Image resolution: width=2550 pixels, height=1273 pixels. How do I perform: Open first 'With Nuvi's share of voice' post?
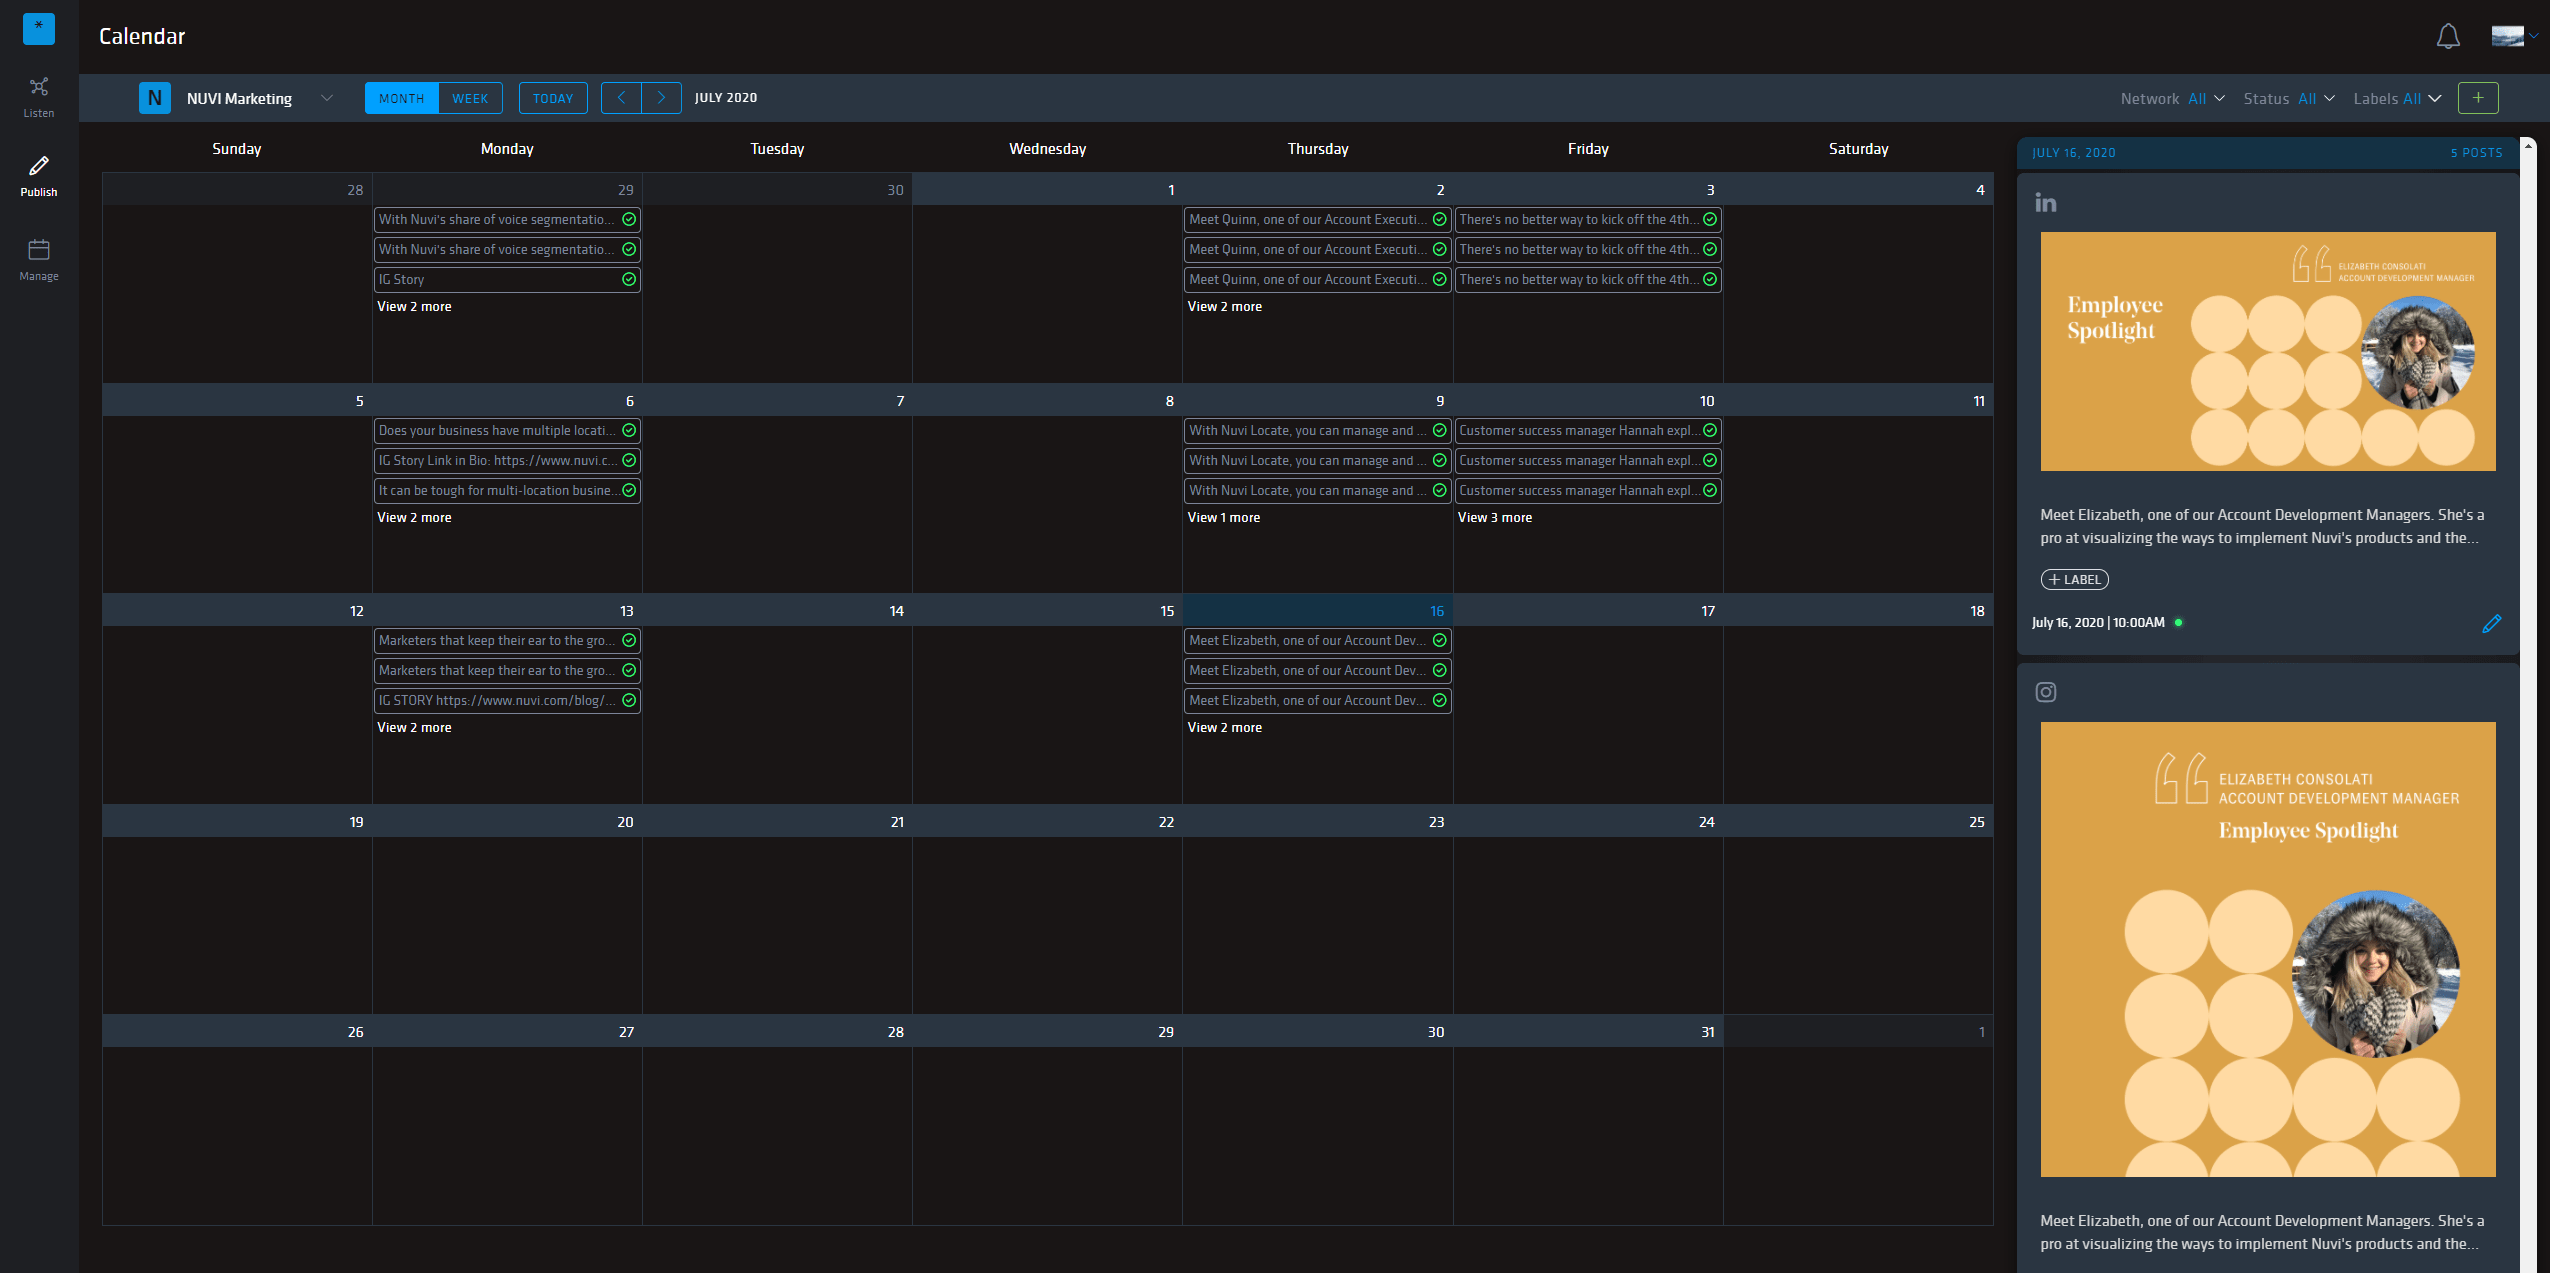click(507, 220)
